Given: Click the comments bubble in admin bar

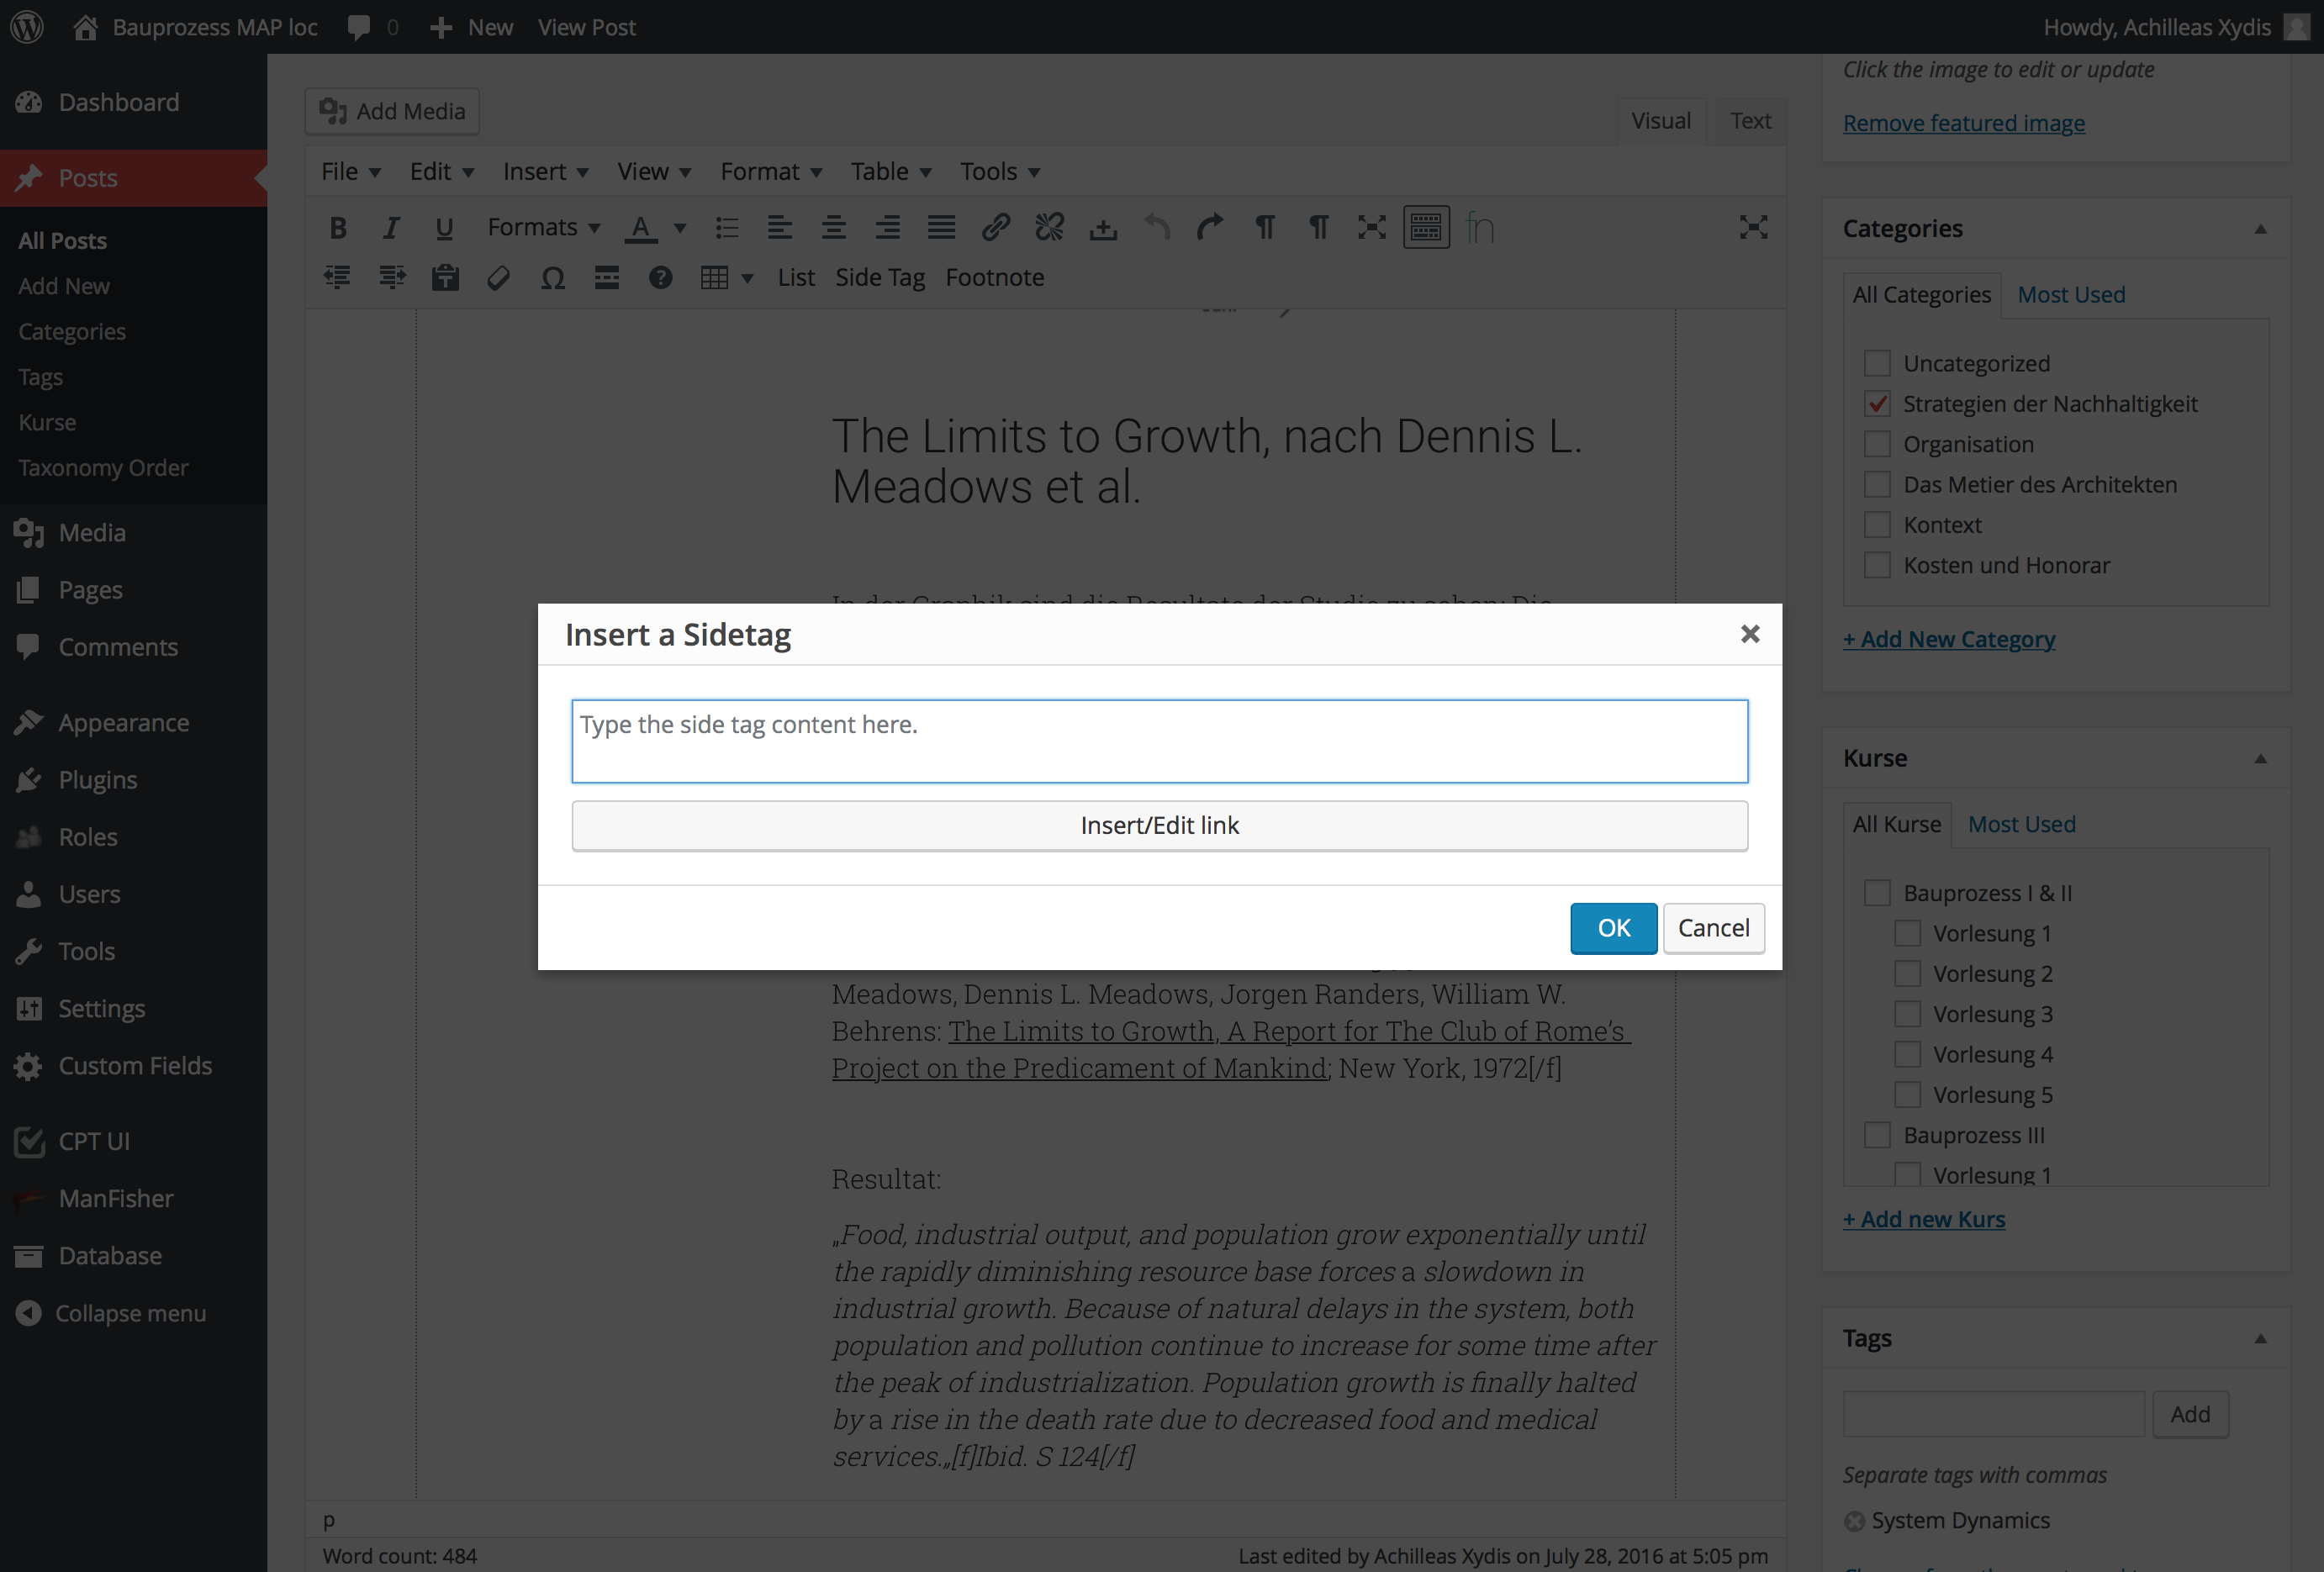Looking at the screenshot, I should 372,27.
